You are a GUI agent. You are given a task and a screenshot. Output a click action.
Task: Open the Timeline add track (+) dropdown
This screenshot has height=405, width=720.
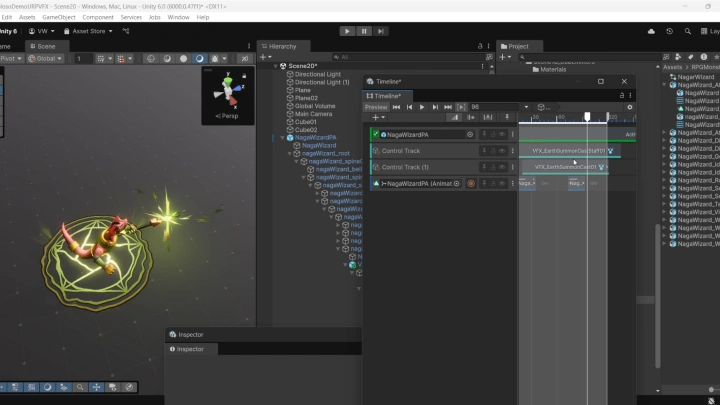click(x=378, y=118)
